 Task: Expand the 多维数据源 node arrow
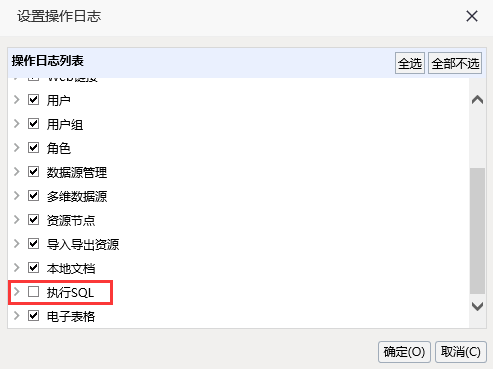click(x=16, y=196)
